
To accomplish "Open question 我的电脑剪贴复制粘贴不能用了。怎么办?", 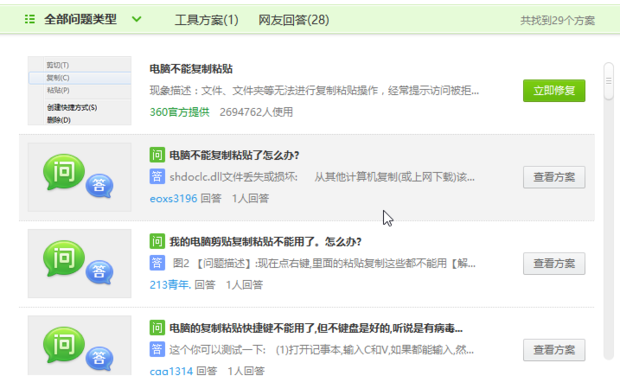I will click(x=265, y=242).
